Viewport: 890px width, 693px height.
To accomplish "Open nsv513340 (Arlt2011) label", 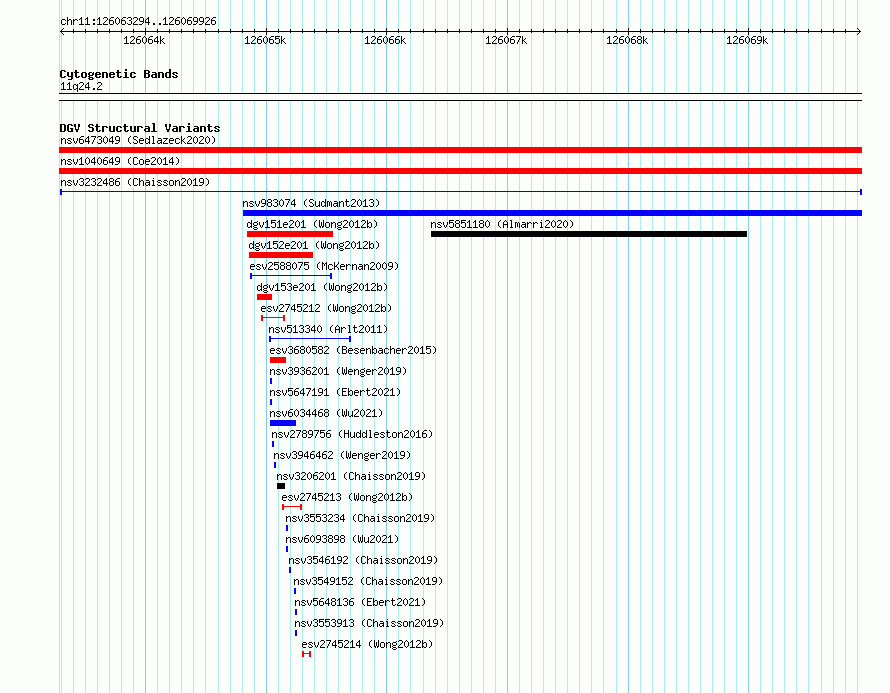I will click(x=328, y=329).
